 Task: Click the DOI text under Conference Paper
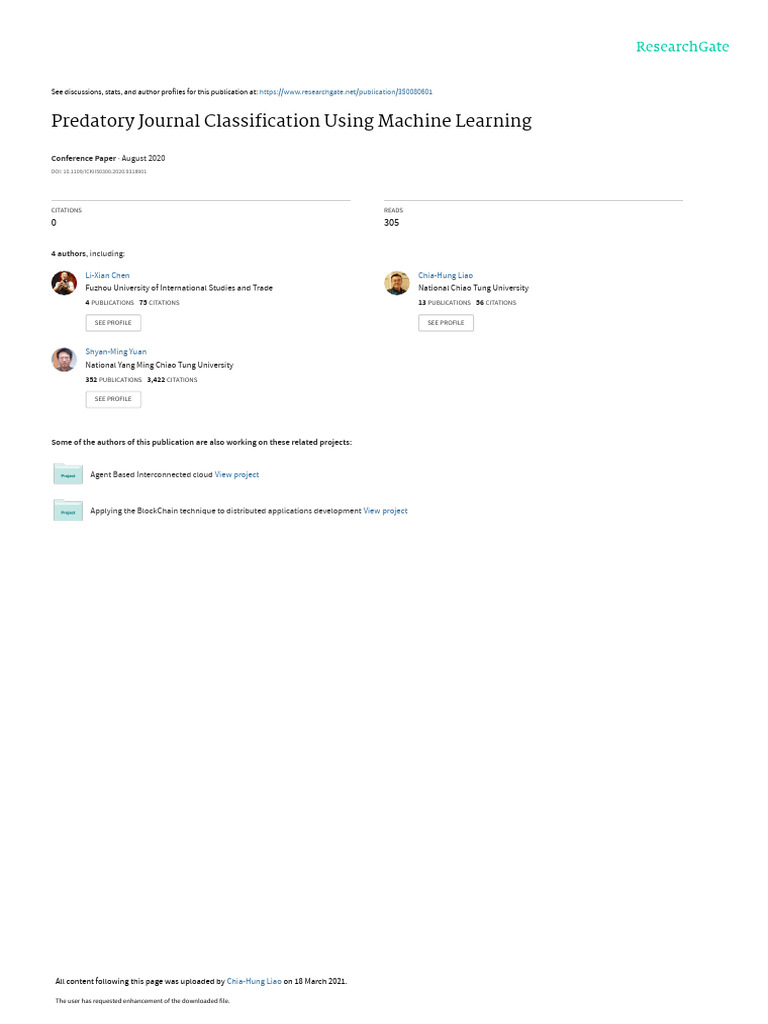[99, 172]
